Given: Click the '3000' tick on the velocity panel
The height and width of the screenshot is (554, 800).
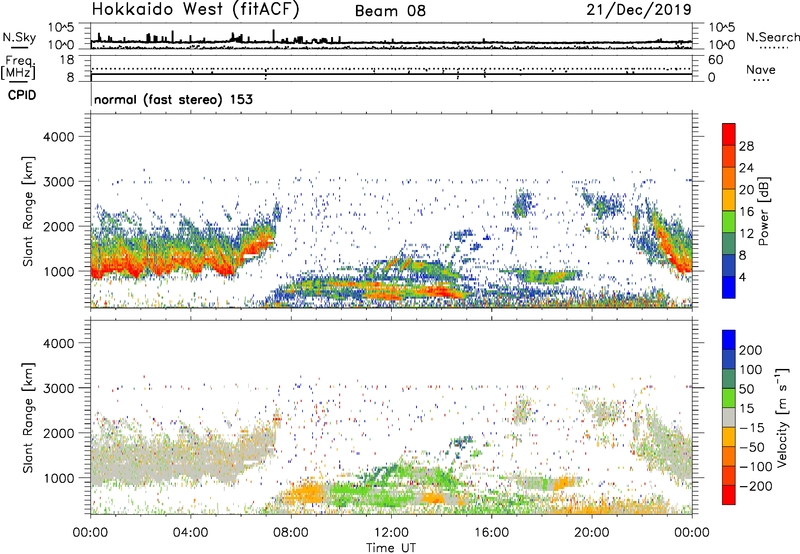Looking at the screenshot, I should [x=58, y=388].
